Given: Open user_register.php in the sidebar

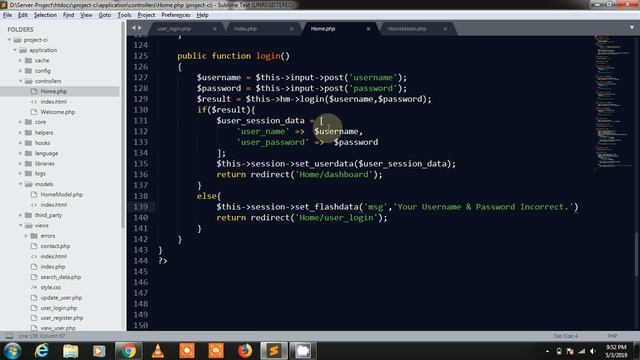Looking at the screenshot, I should point(62,318).
